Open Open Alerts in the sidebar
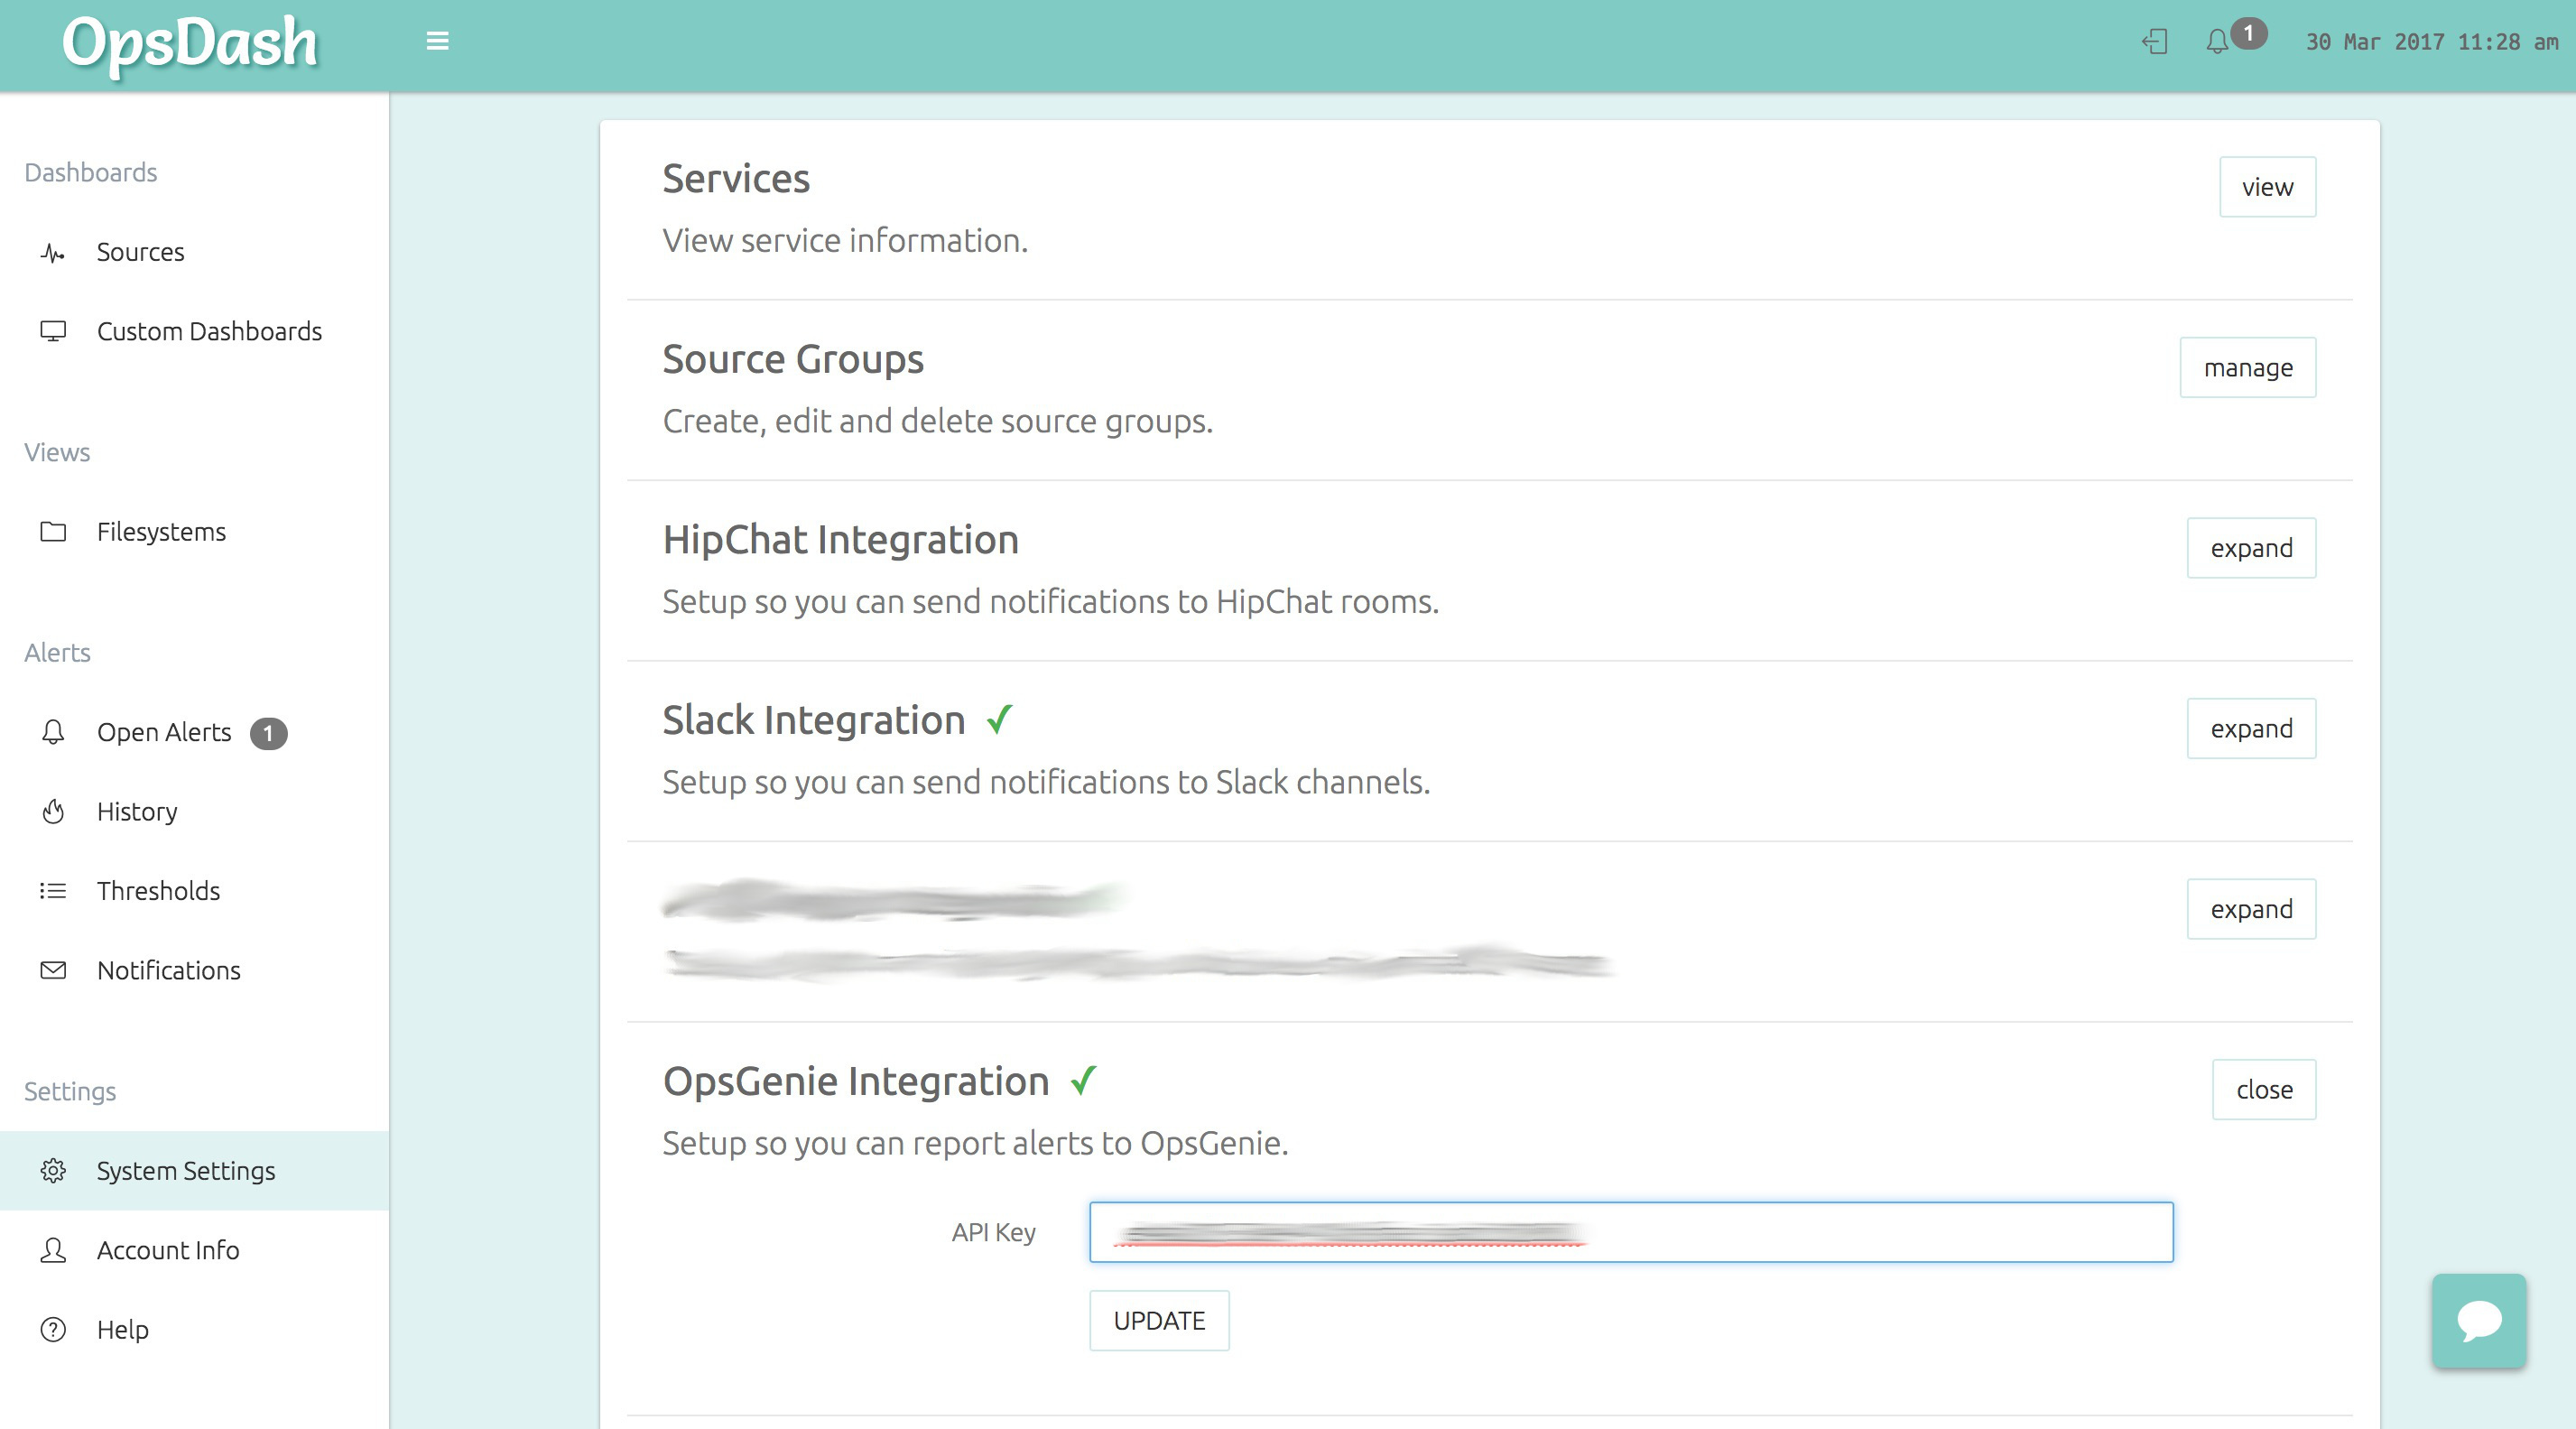This screenshot has width=2576, height=1429. tap(164, 733)
